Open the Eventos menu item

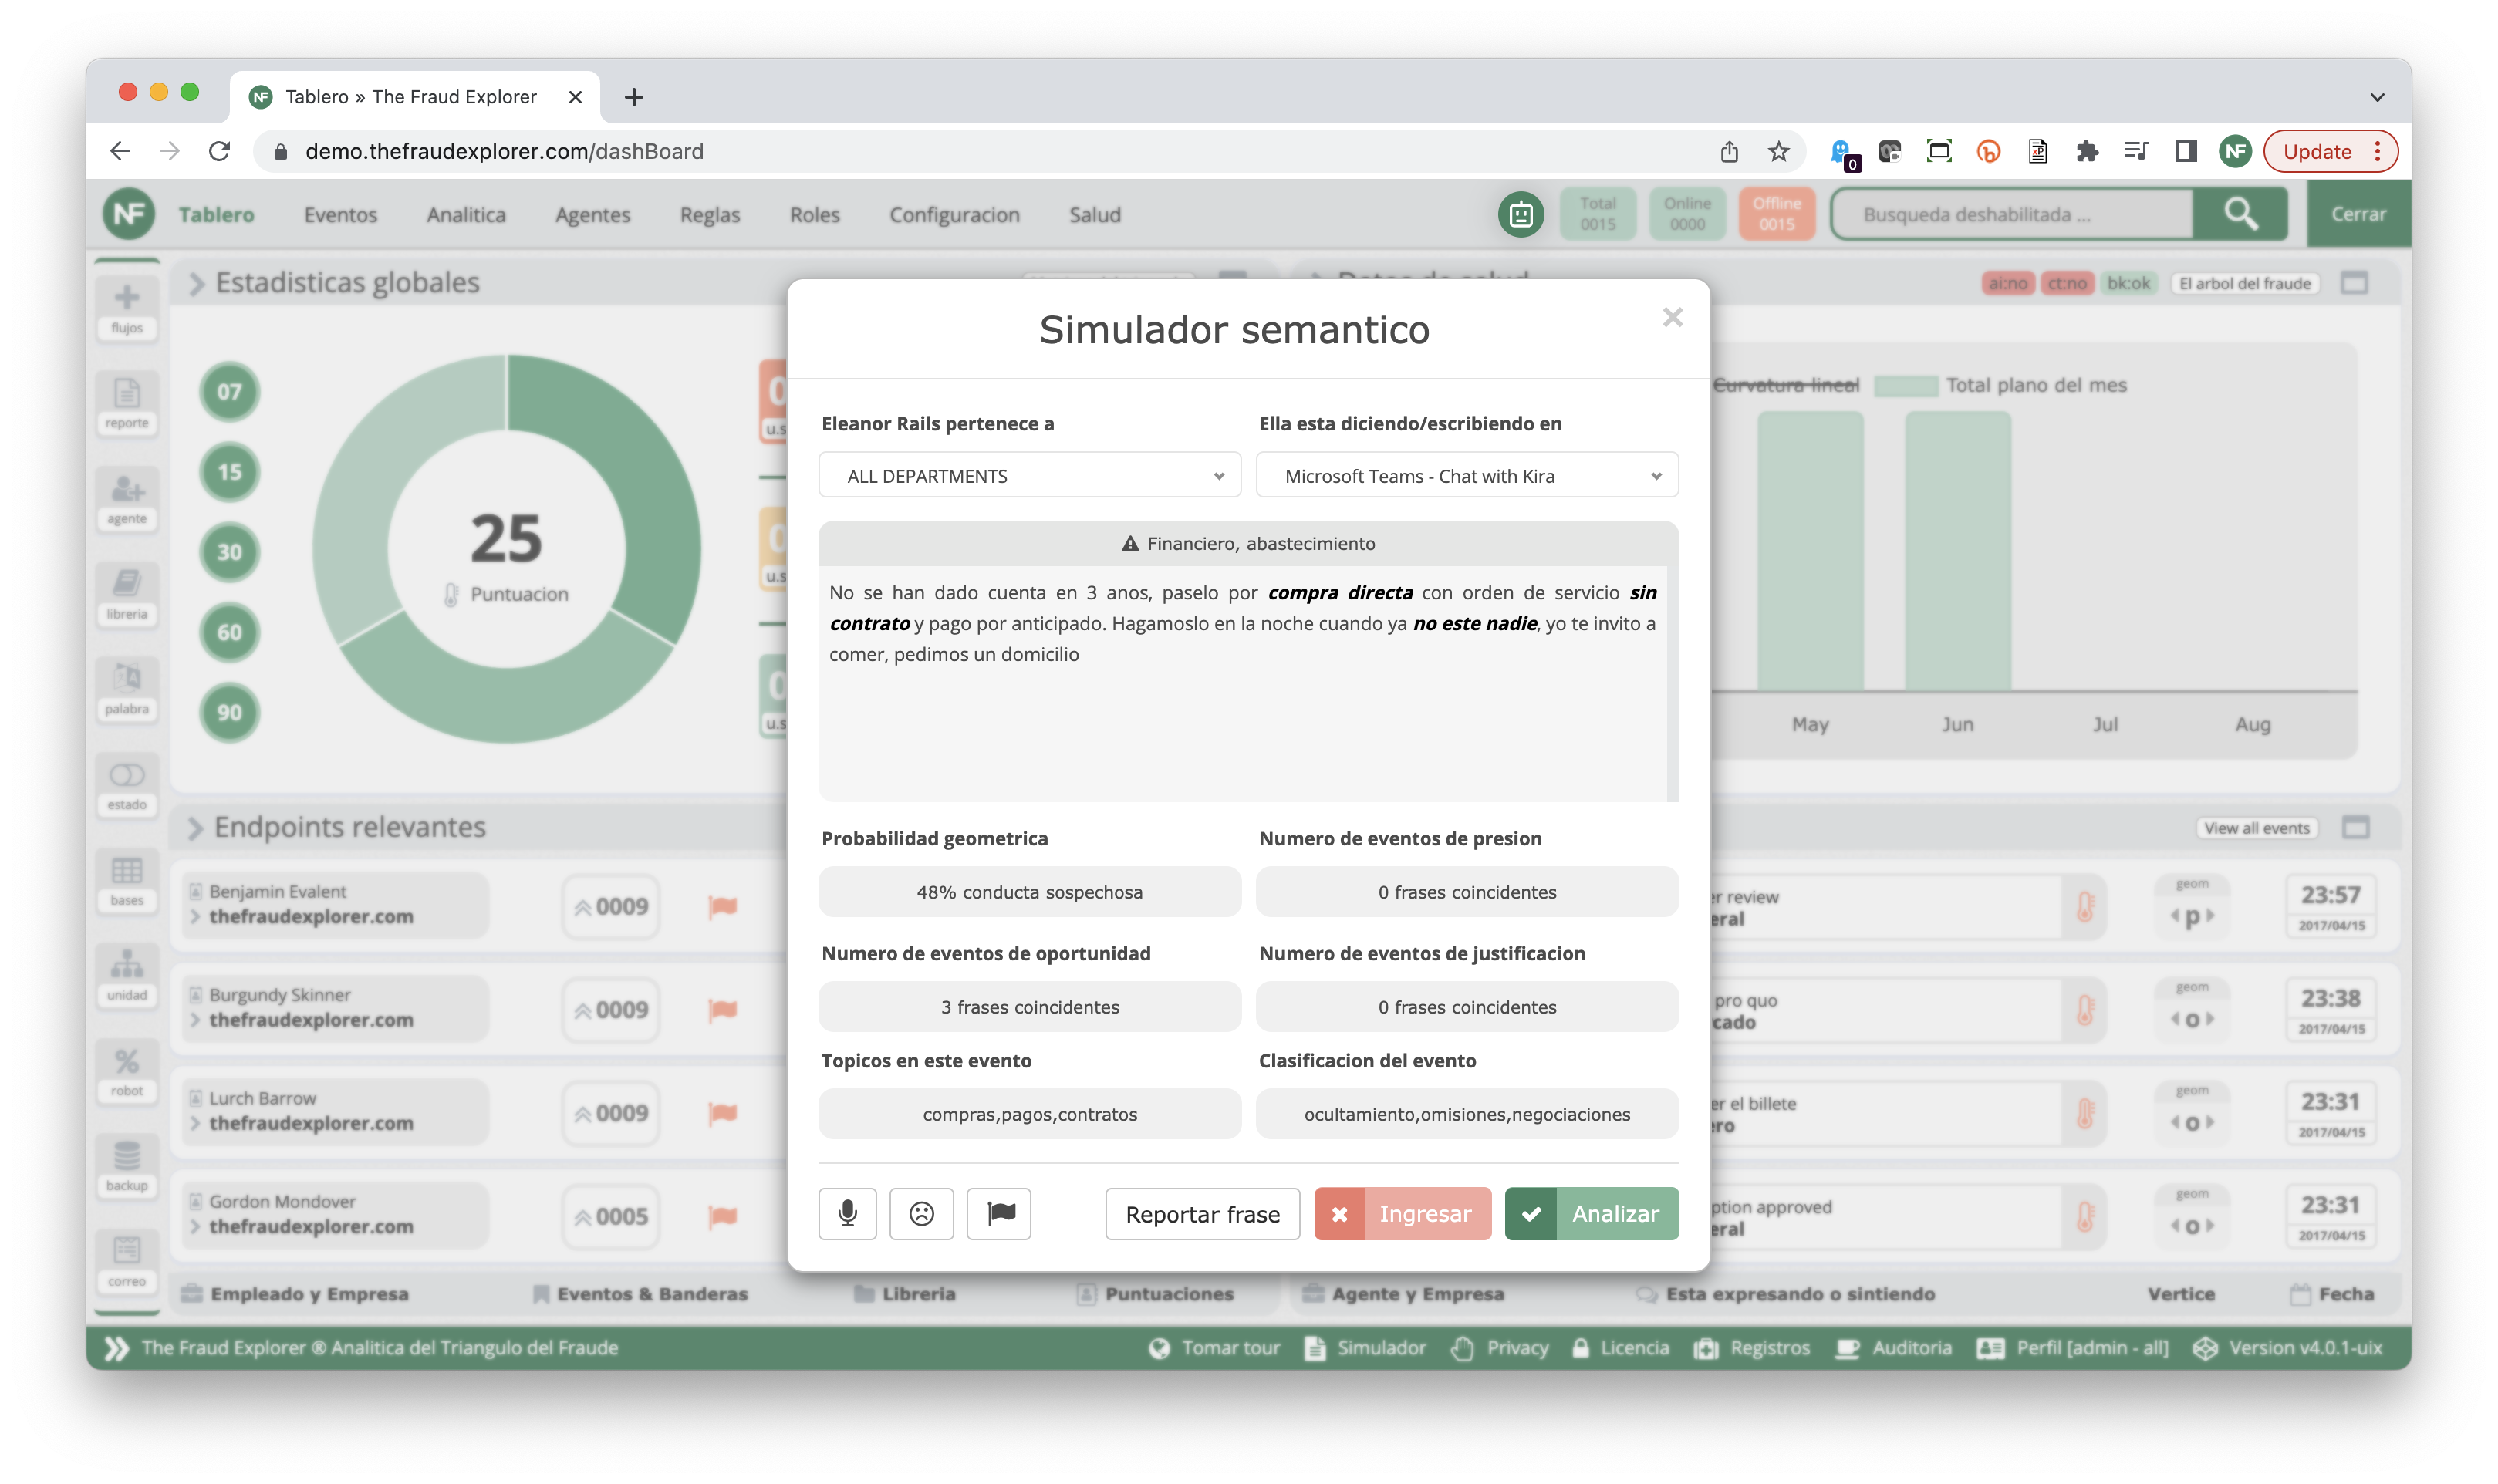pos(340,214)
